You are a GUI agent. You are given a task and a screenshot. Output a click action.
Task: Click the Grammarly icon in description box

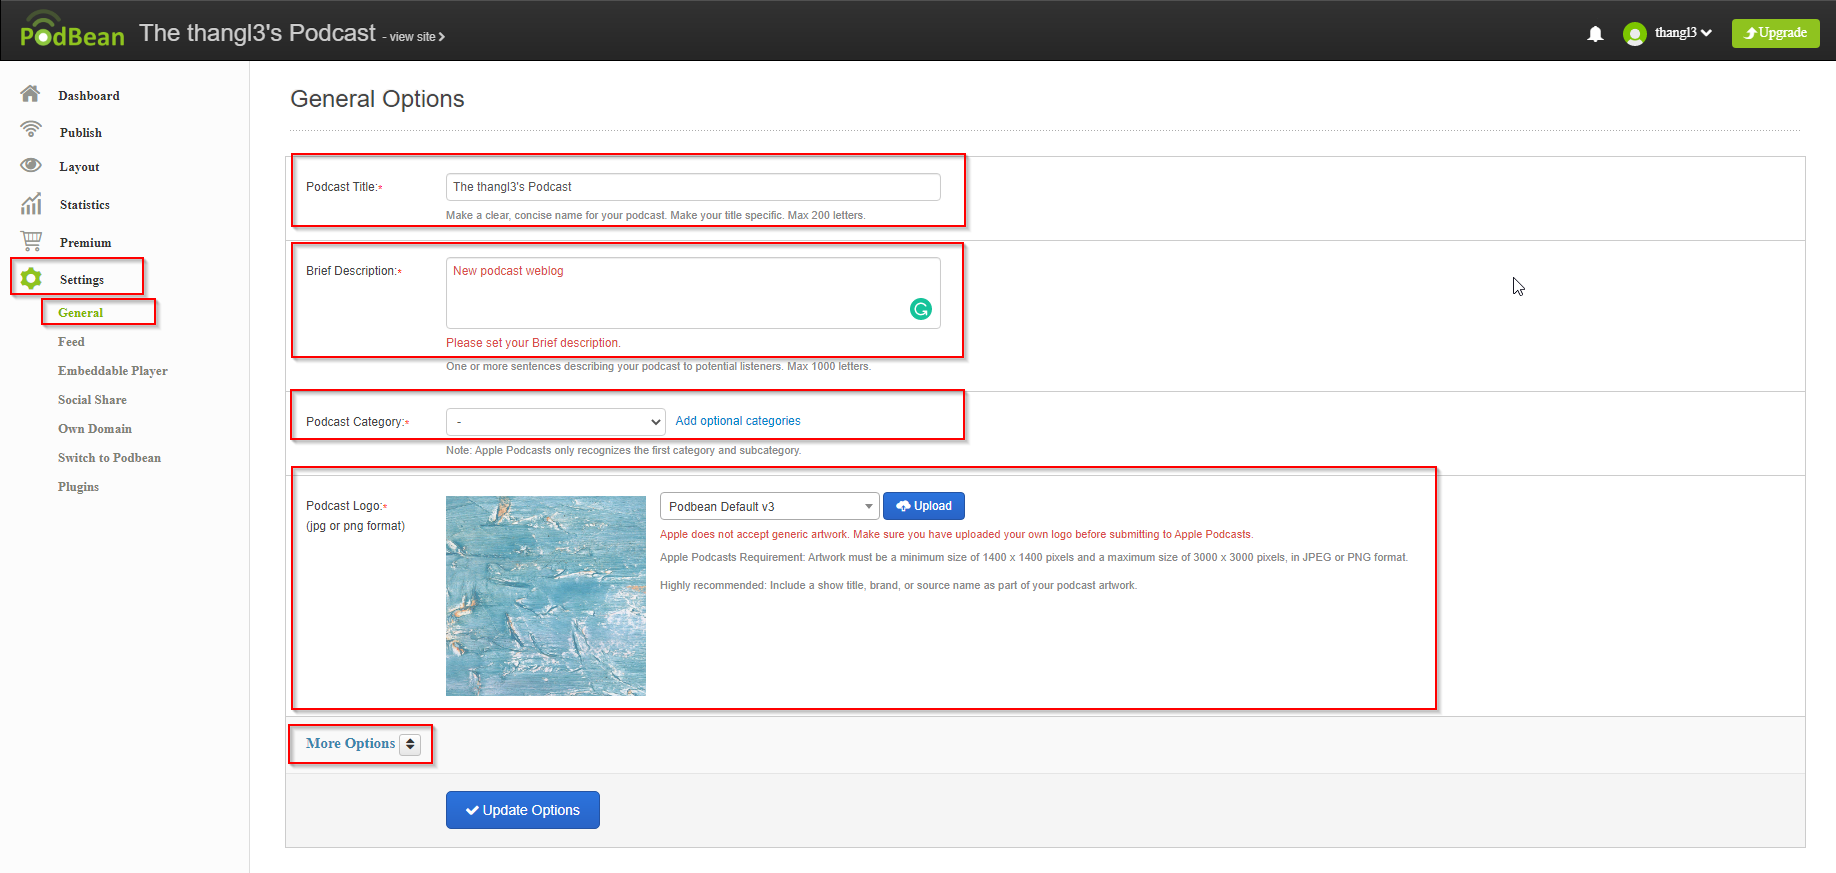pos(921,309)
